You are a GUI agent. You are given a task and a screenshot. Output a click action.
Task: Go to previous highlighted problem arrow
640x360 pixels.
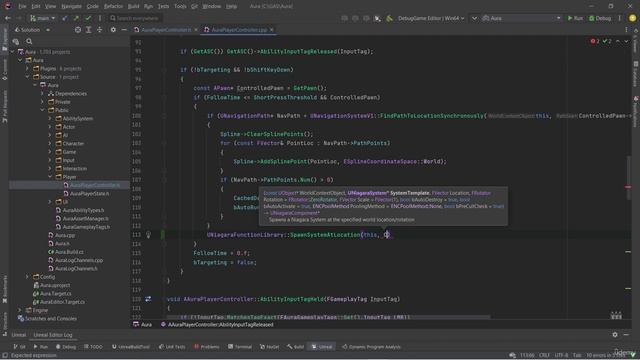click(x=618, y=41)
